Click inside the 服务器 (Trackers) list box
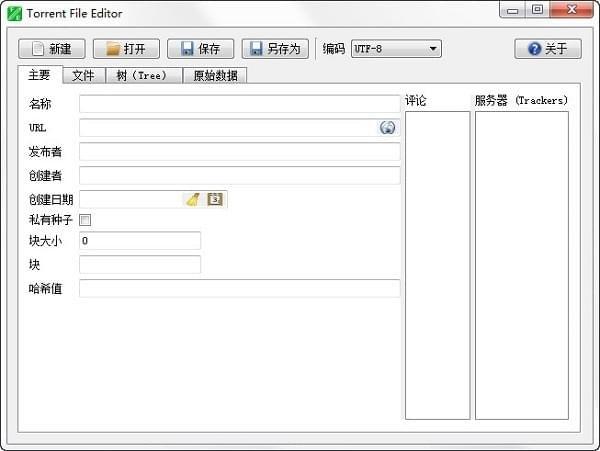 (x=522, y=265)
